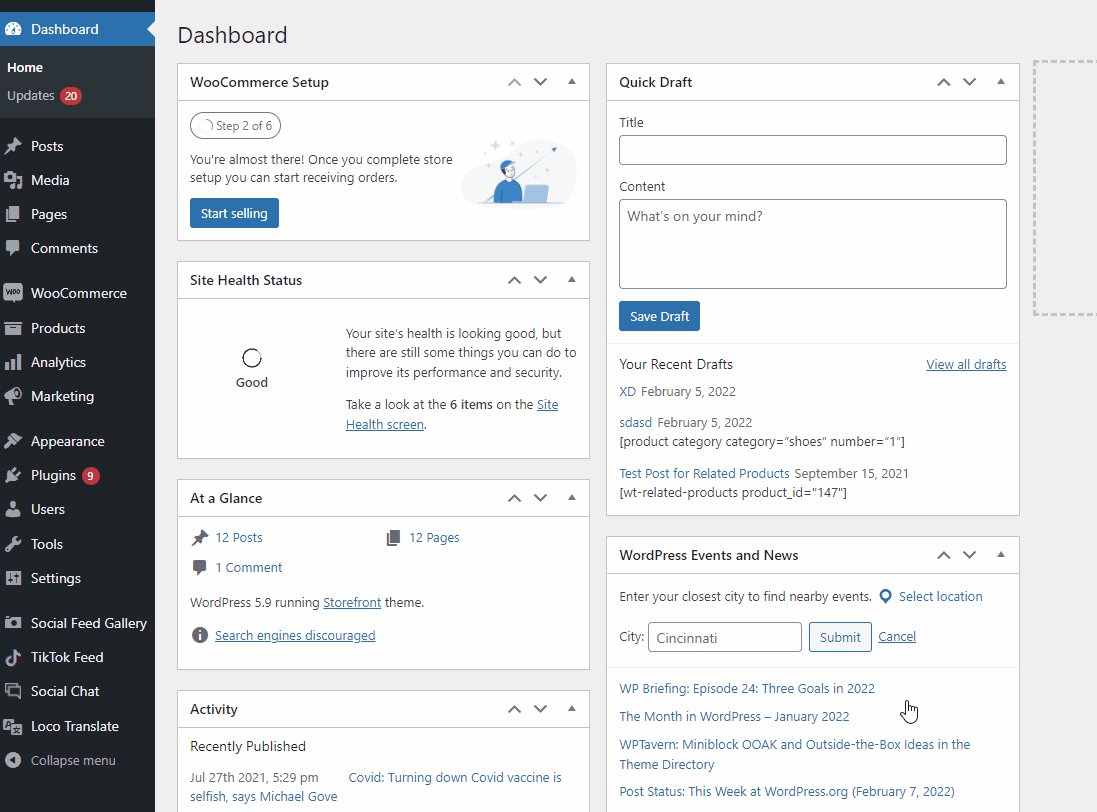Toggle the Site Health Status panel triangle

click(572, 280)
